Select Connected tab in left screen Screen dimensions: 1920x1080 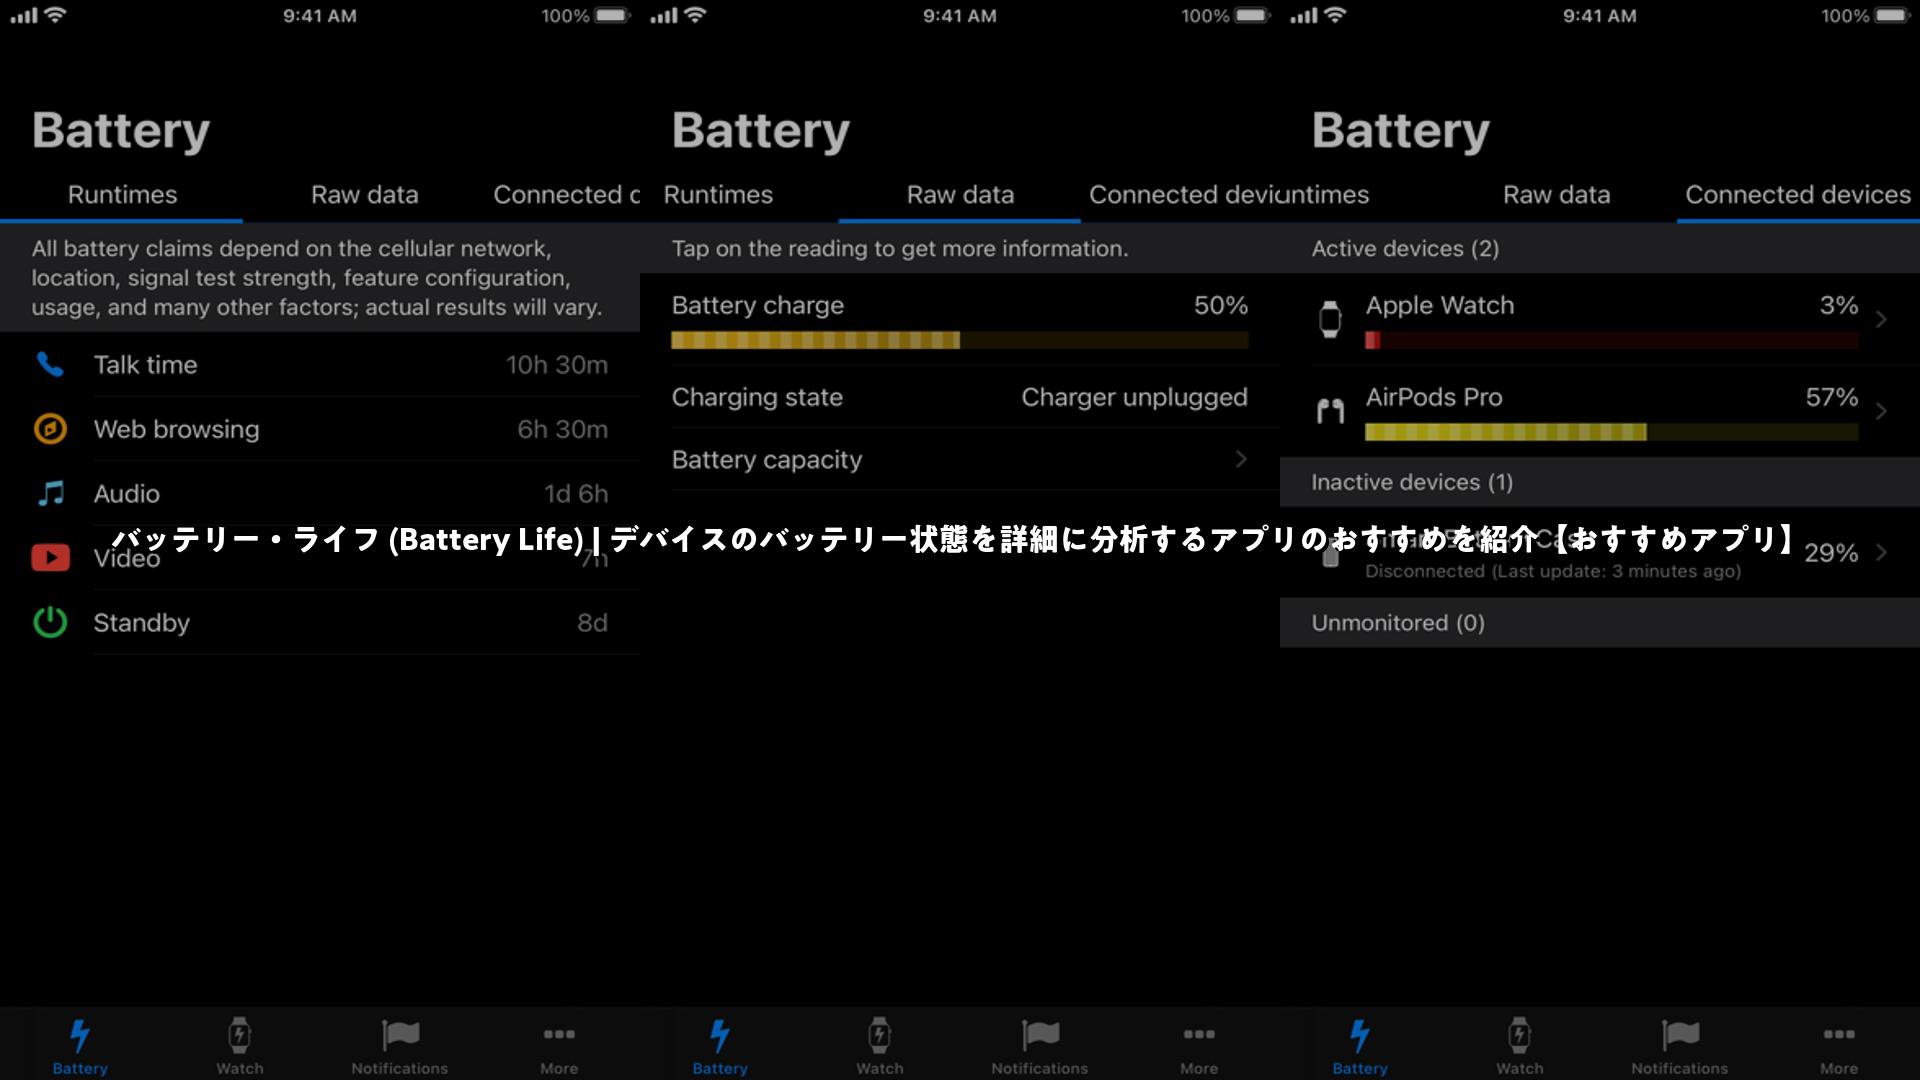[566, 195]
